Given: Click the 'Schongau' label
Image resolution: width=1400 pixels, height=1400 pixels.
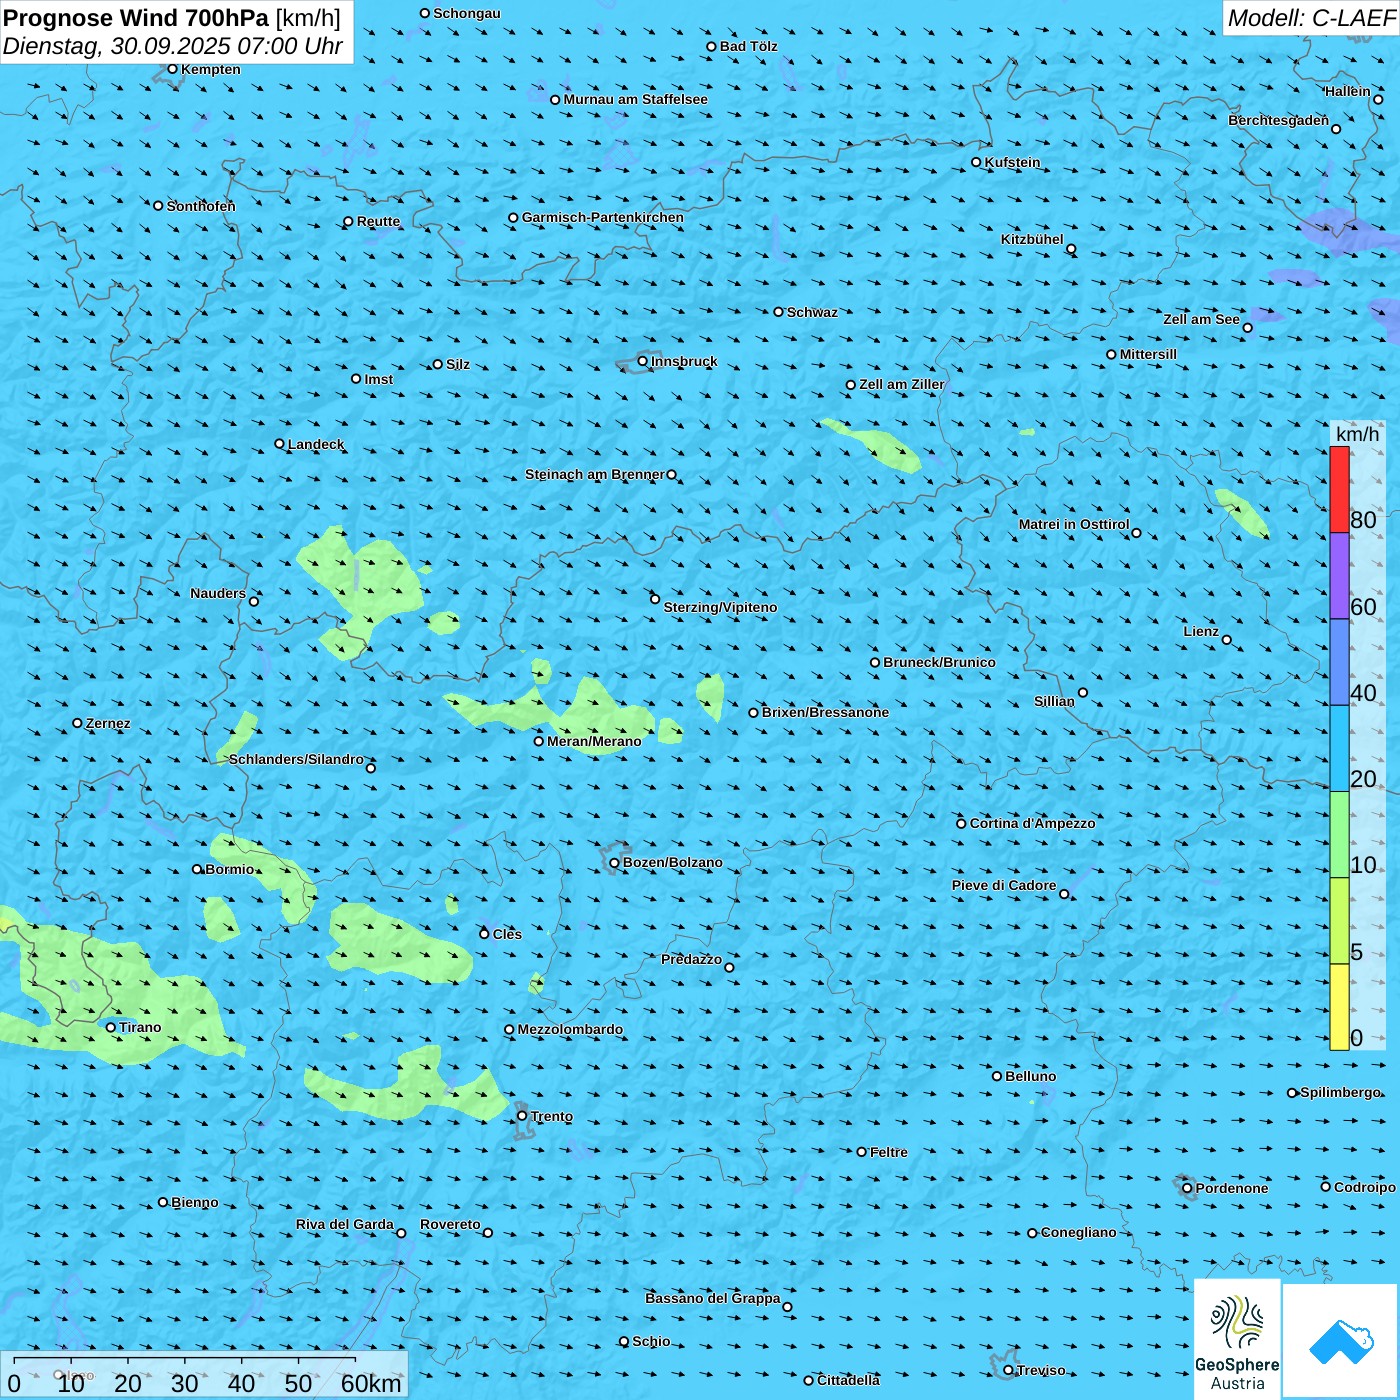Looking at the screenshot, I should click(467, 13).
